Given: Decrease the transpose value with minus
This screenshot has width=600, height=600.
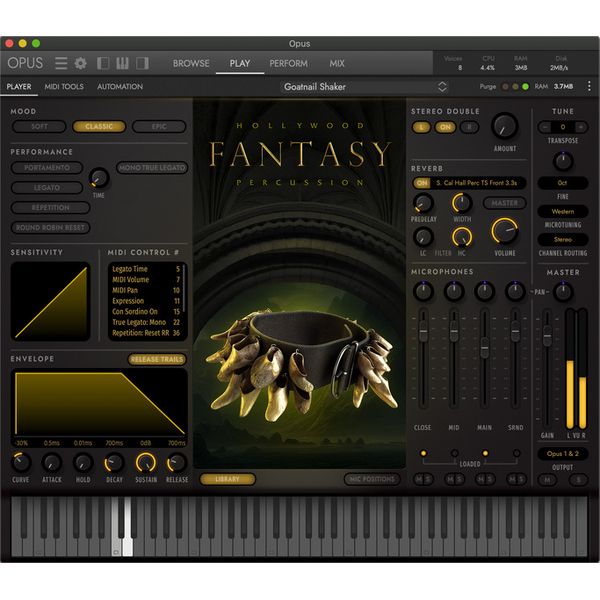Looking at the screenshot, I should (545, 127).
